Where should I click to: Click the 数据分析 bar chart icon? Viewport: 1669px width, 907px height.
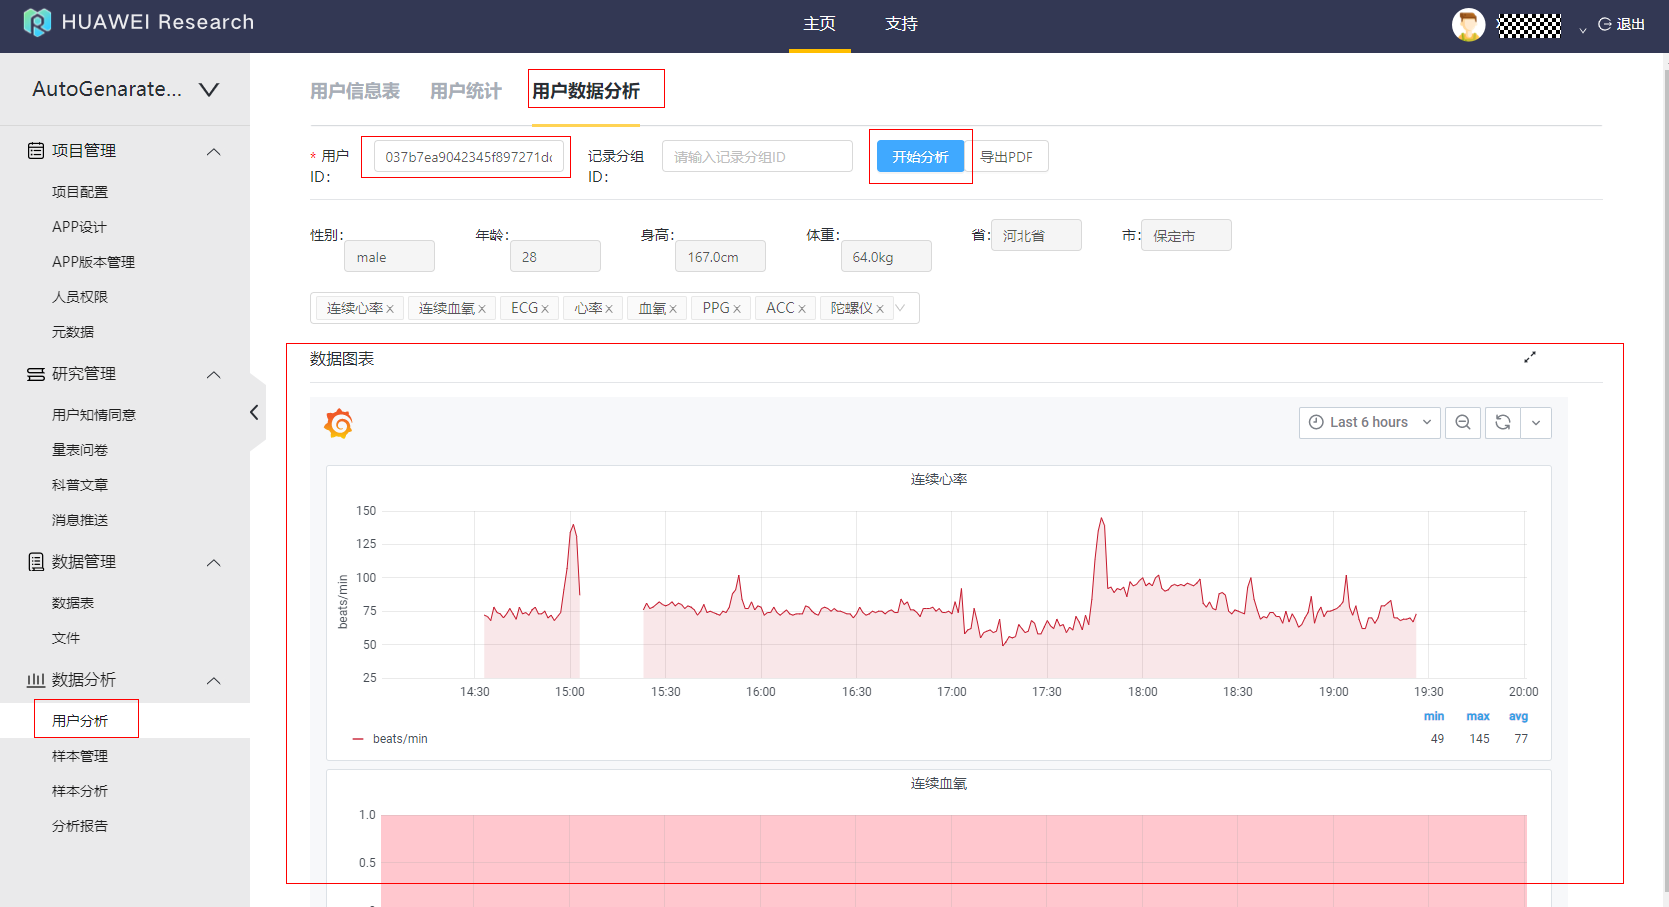pyautogui.click(x=36, y=680)
